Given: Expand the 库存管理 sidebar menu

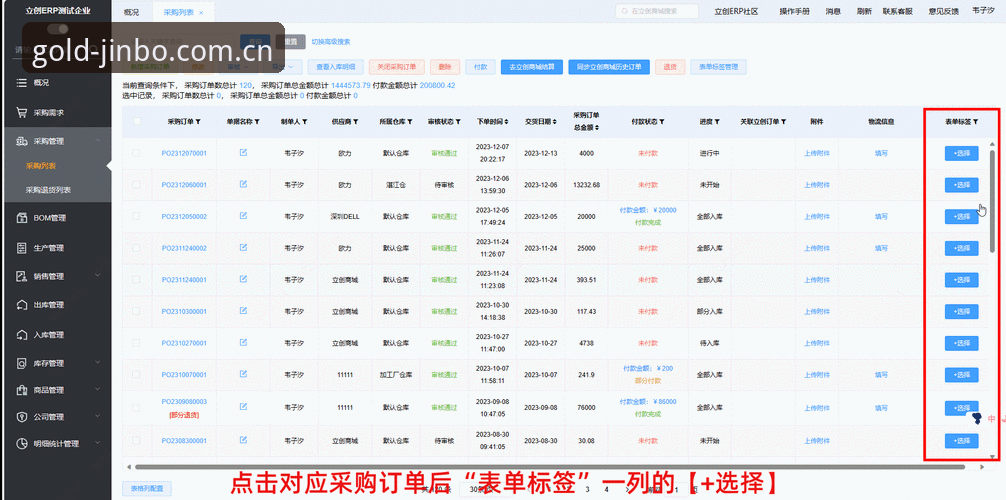Looking at the screenshot, I should (98, 363).
